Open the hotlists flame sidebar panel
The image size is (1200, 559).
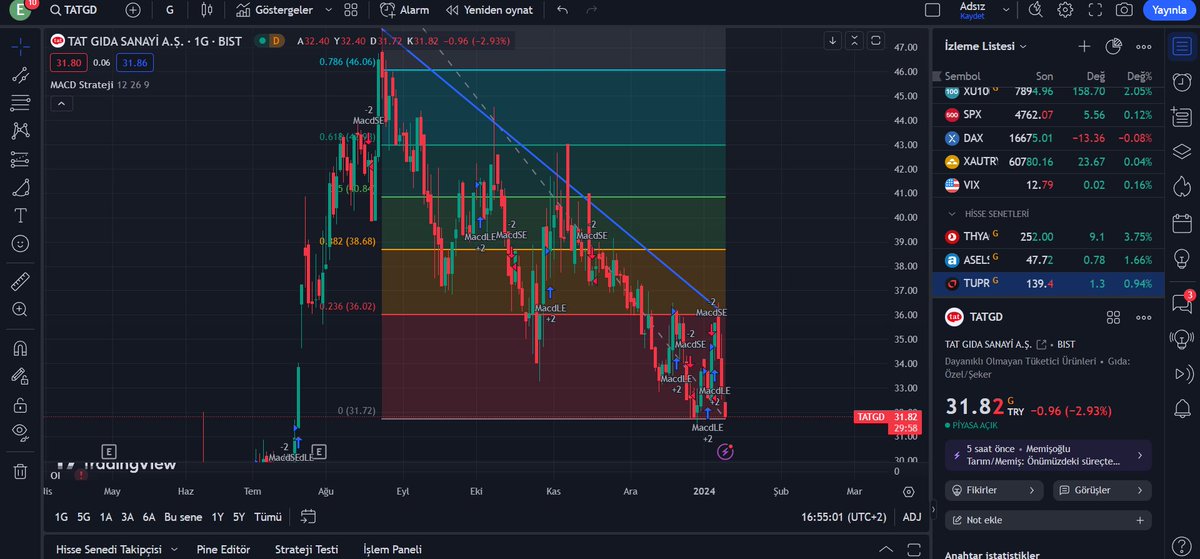pyautogui.click(x=1181, y=187)
